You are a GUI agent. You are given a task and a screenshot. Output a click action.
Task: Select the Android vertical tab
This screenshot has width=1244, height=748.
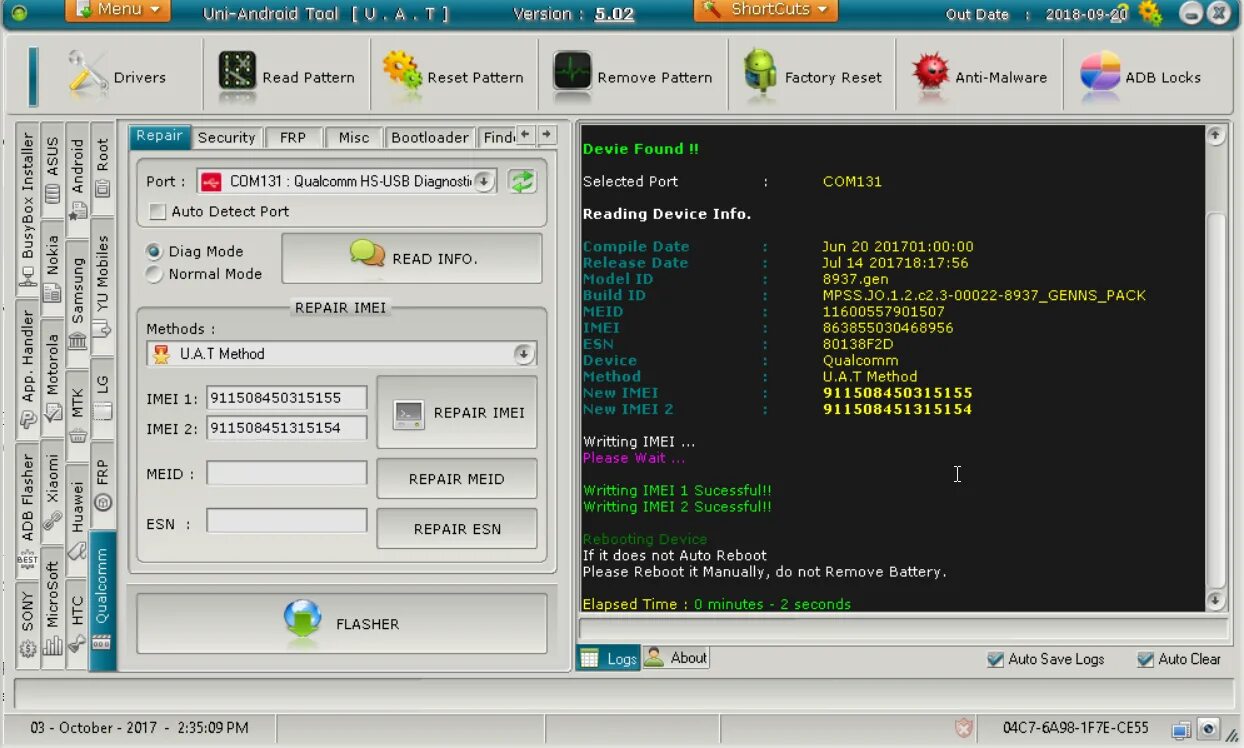click(77, 178)
